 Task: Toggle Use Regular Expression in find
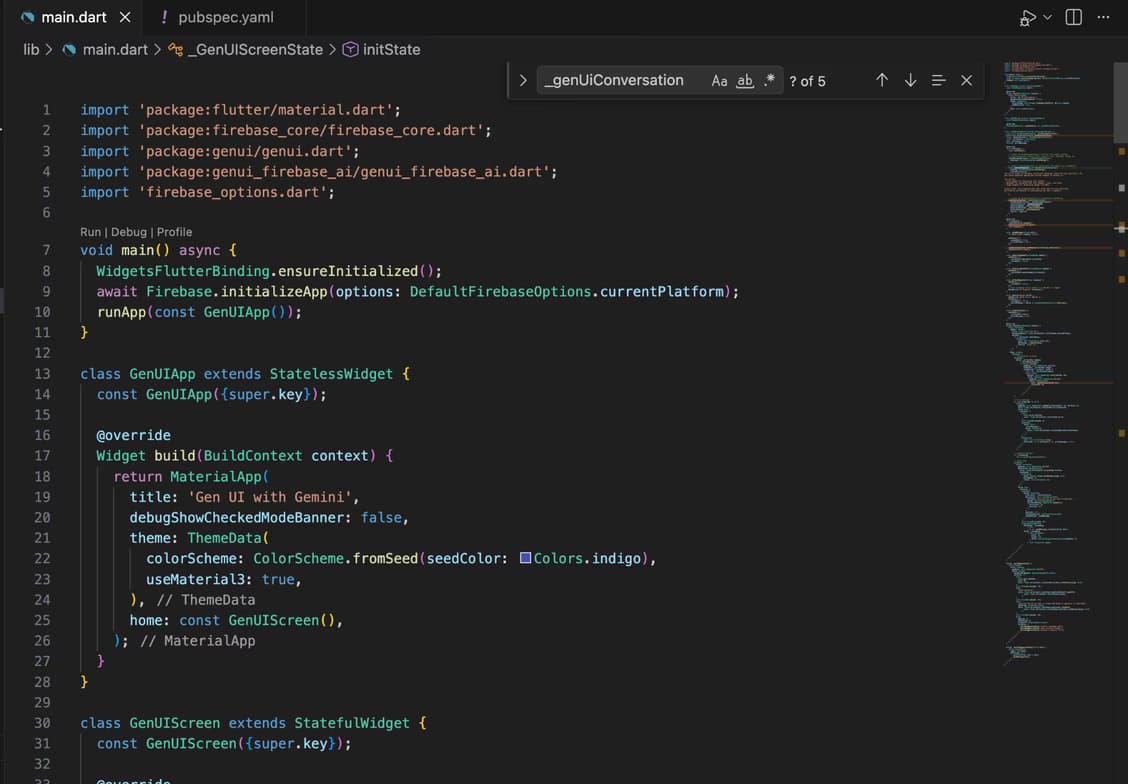coord(769,80)
